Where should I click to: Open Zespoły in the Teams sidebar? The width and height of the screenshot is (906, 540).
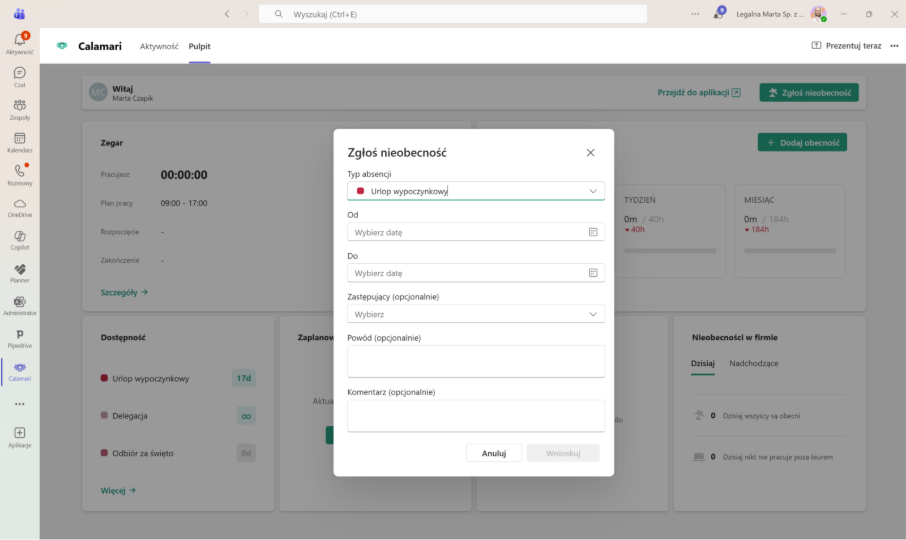tap(20, 110)
